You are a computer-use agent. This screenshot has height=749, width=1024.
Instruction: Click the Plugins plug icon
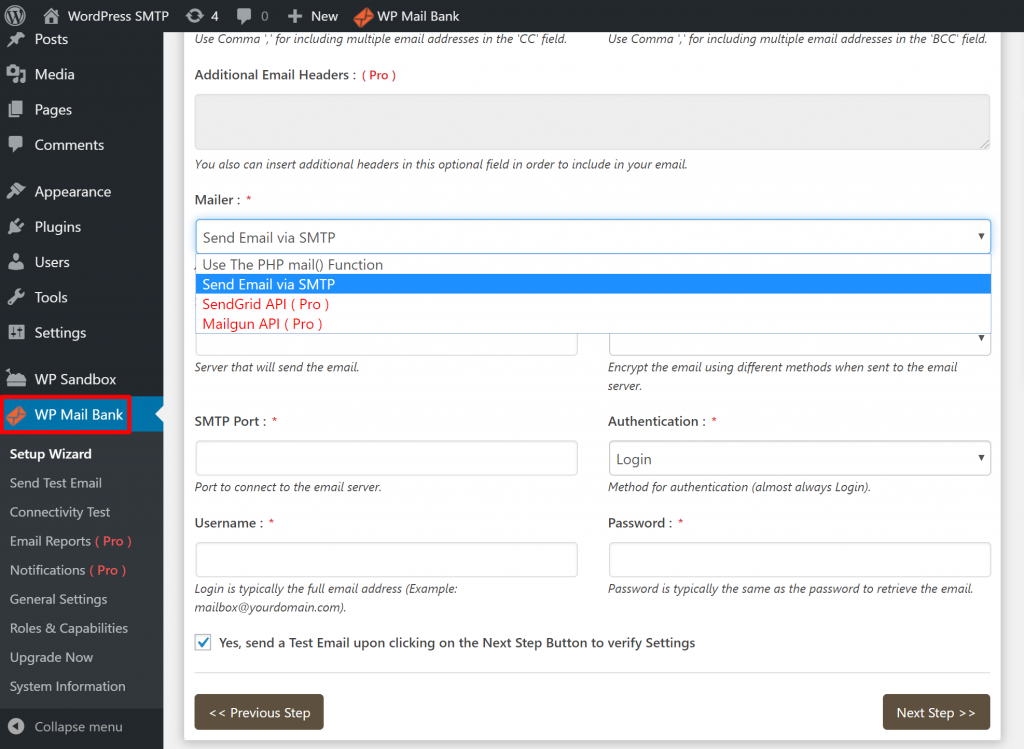[x=16, y=227]
